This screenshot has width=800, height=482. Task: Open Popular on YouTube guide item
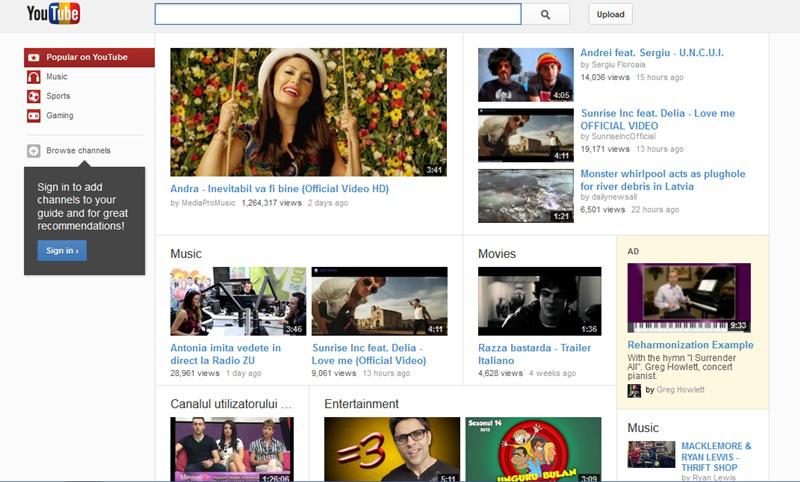point(87,58)
